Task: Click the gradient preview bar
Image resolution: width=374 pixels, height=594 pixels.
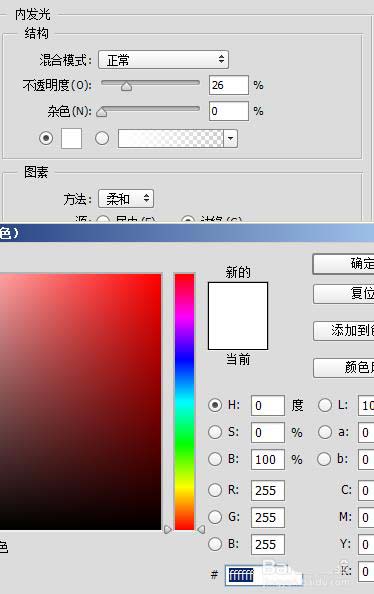Action: click(171, 138)
